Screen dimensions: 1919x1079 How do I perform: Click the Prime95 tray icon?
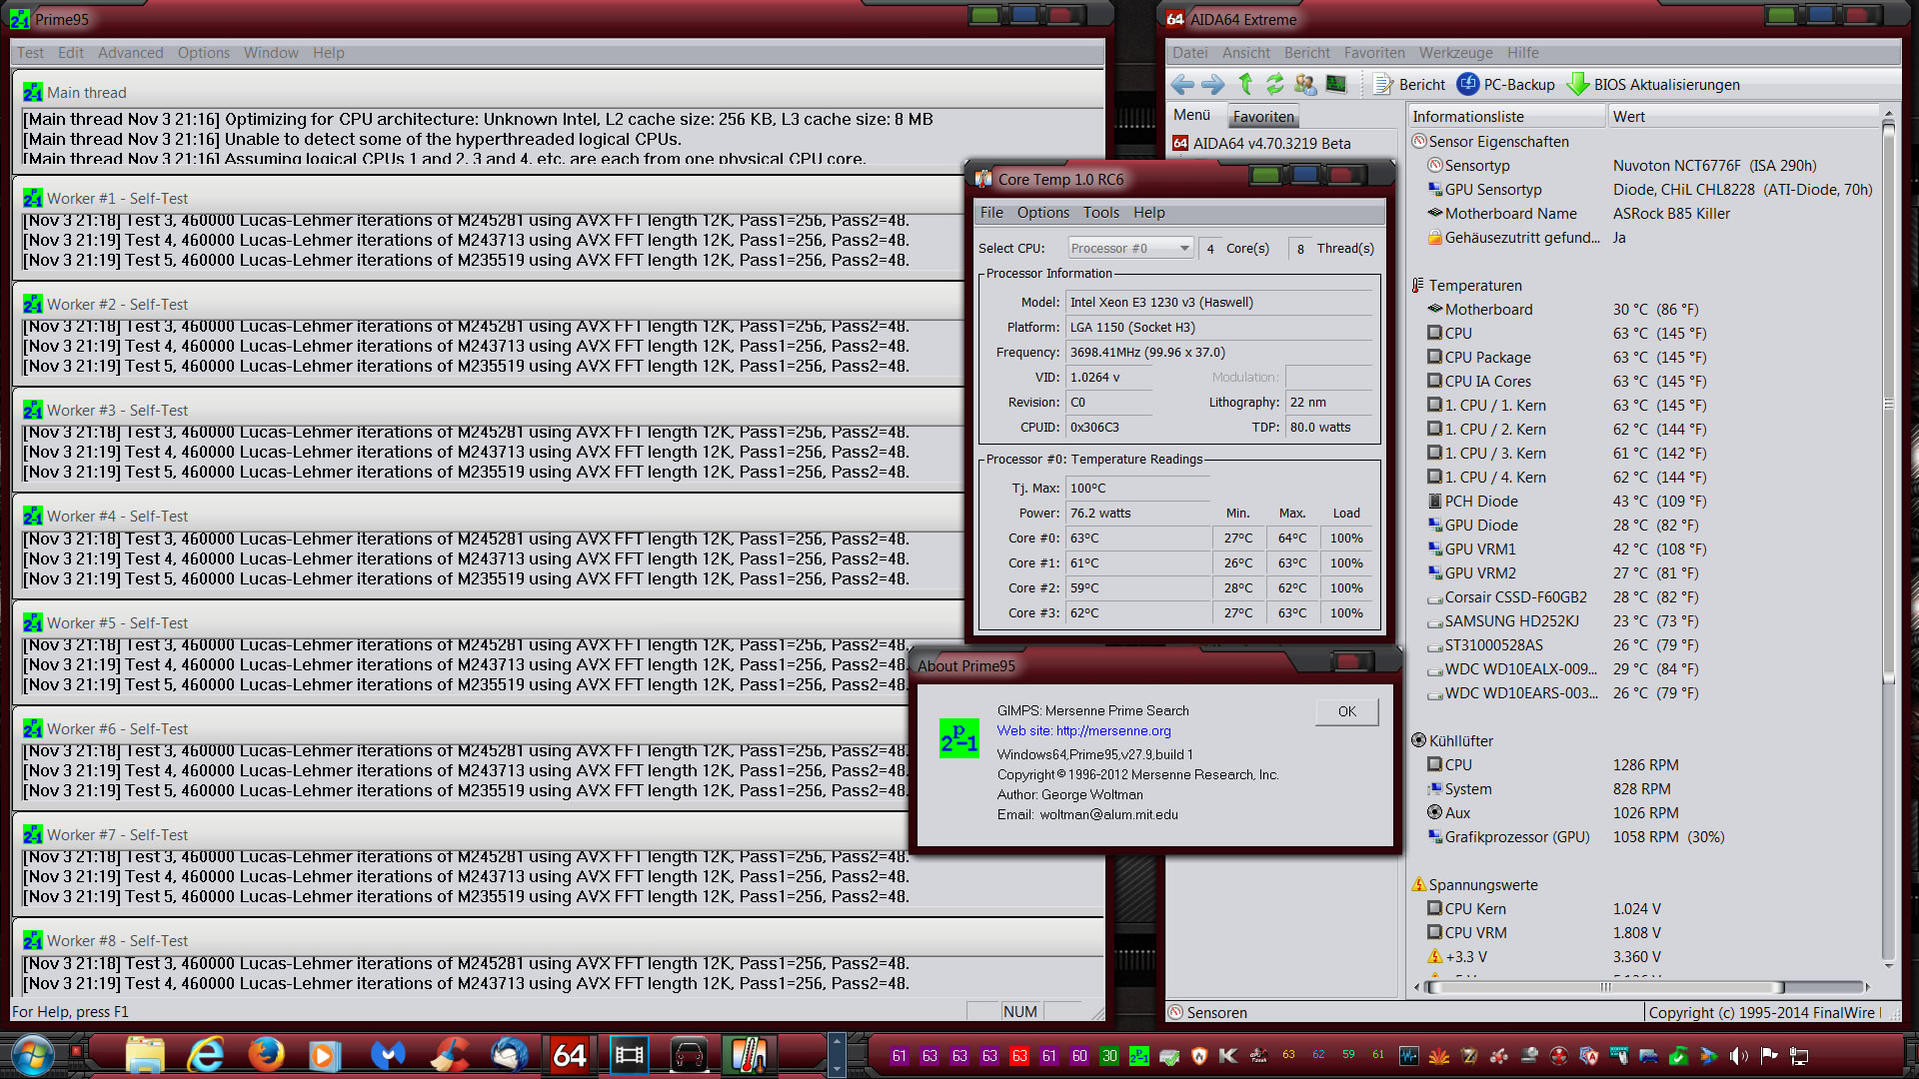1139,1056
